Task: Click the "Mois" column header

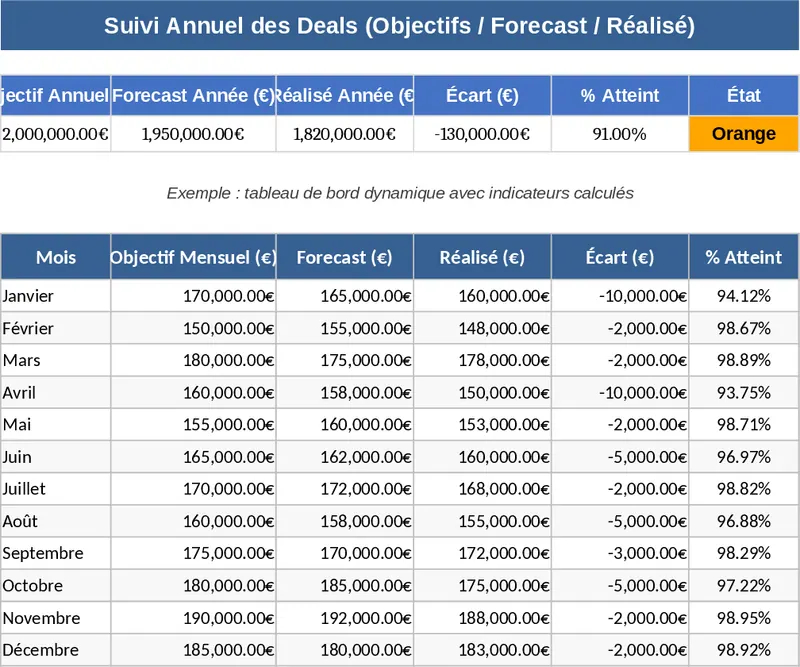Action: tap(56, 258)
